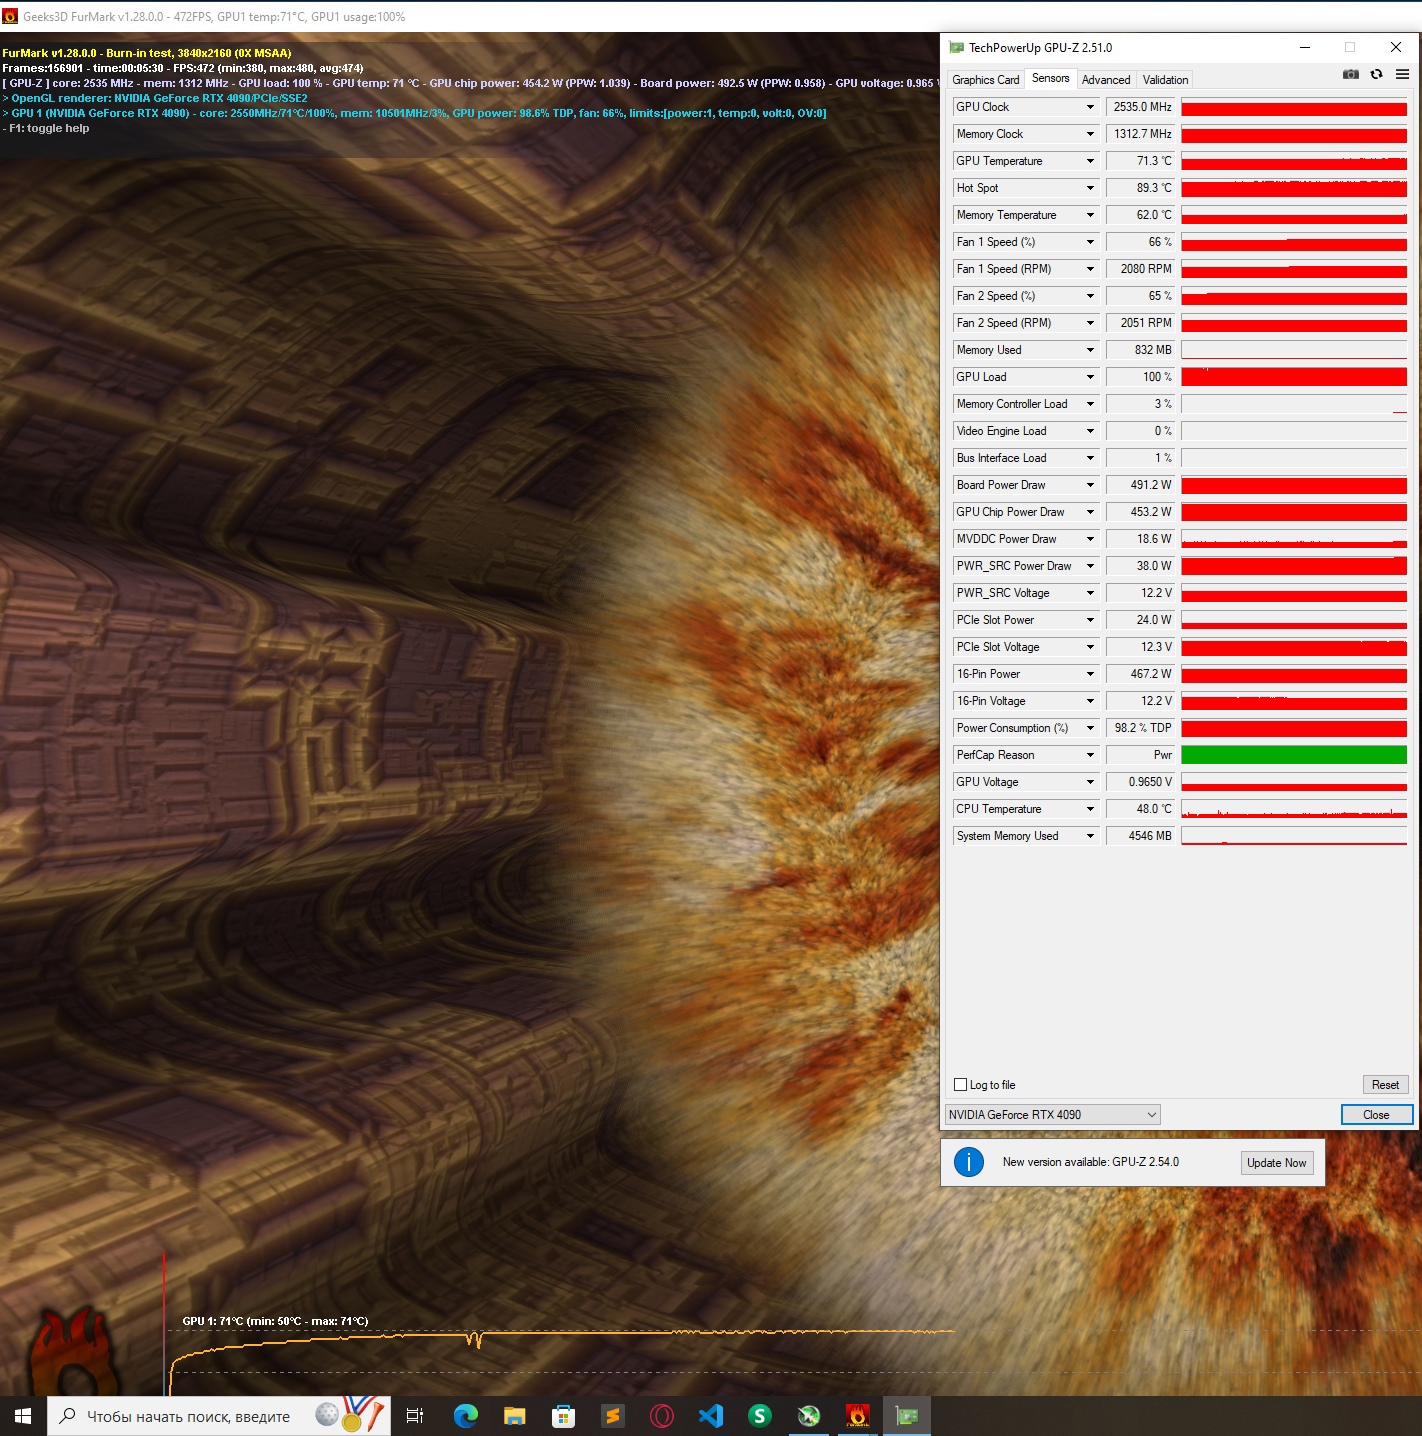1422x1436 pixels.
Task: Open the GPU-Z hamburger menu
Action: point(1402,74)
